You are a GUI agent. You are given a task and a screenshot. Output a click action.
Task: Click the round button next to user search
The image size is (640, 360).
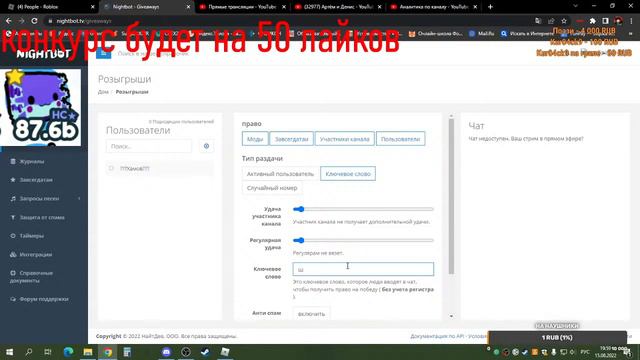pos(206,146)
